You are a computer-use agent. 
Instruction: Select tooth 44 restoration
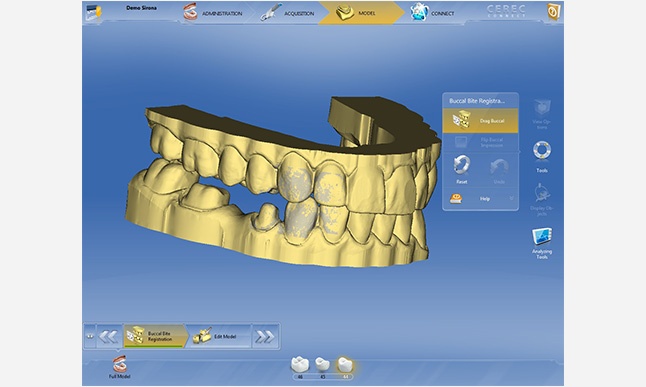click(x=345, y=365)
